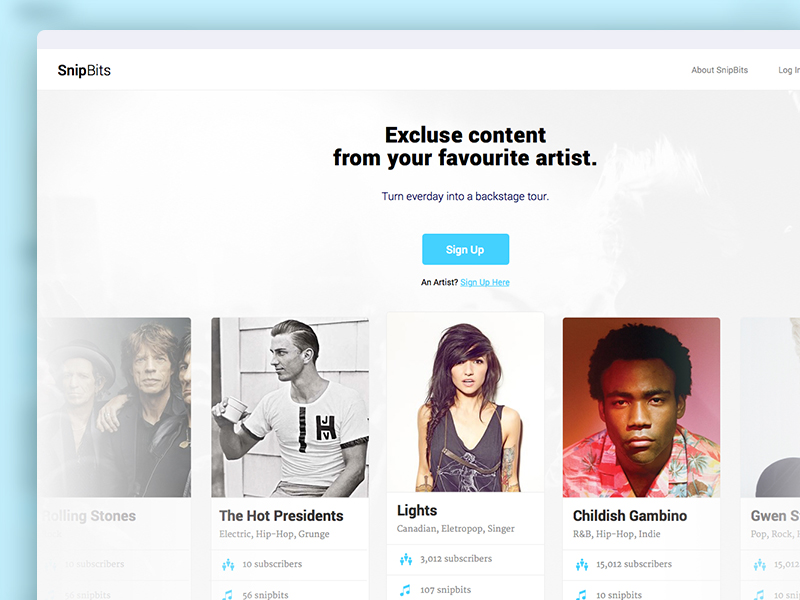Click the Lights snipbits music note icon
This screenshot has height=600, width=800.
(405, 590)
